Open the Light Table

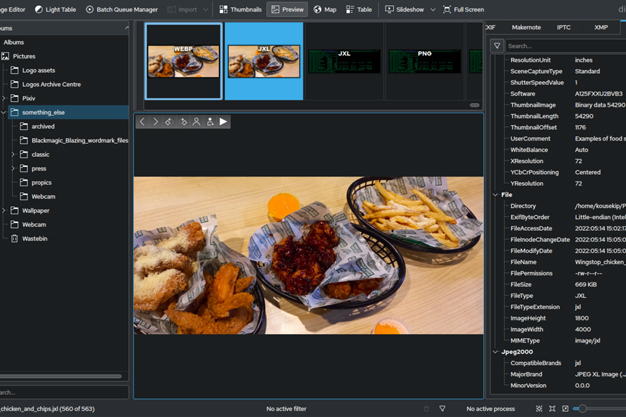click(x=55, y=9)
